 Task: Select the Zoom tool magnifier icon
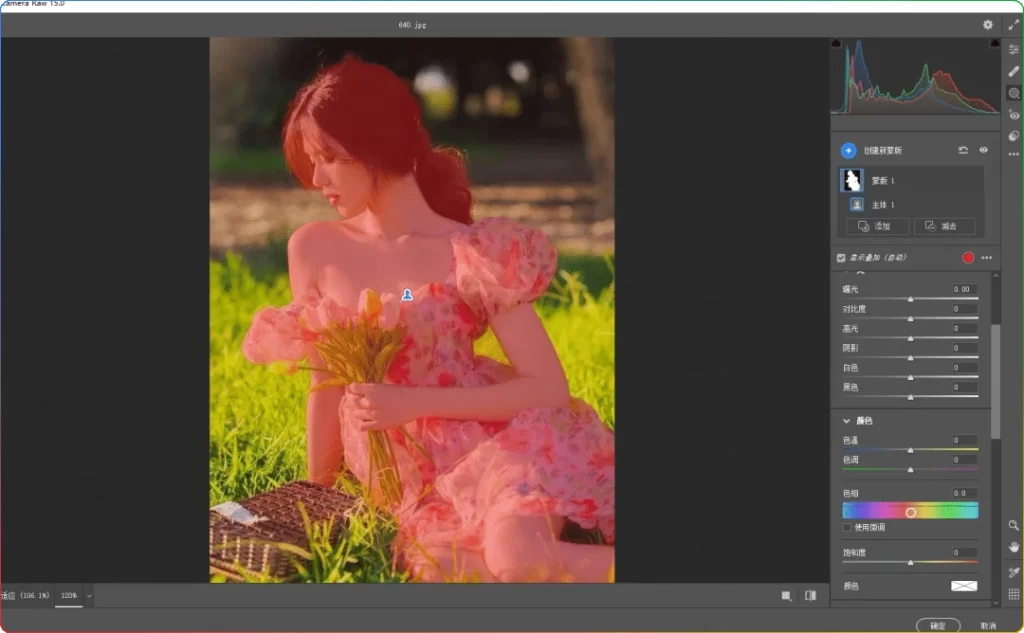pos(1013,525)
